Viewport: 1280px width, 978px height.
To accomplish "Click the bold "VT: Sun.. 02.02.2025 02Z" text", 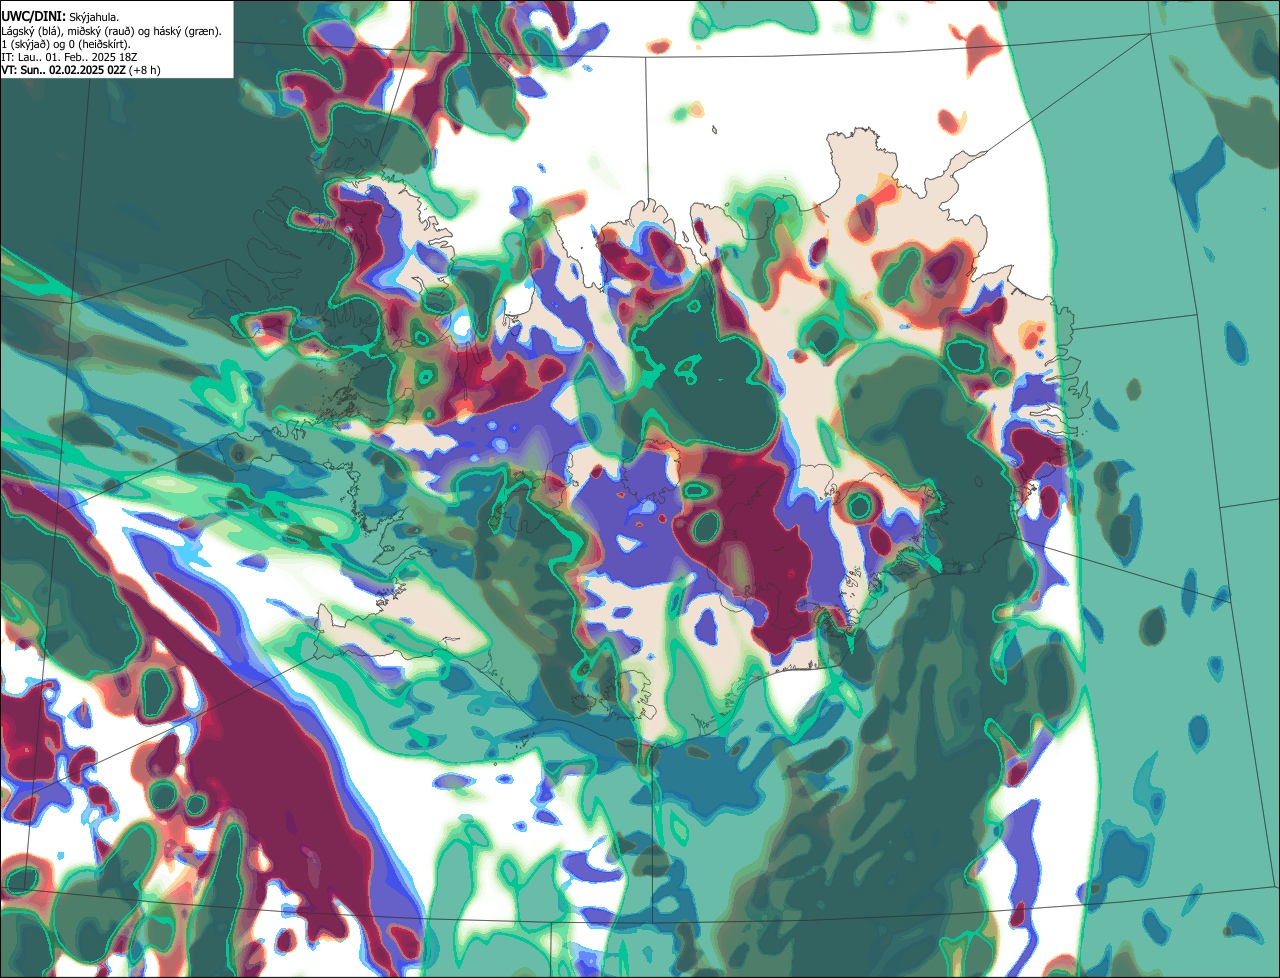I will 63,70.
